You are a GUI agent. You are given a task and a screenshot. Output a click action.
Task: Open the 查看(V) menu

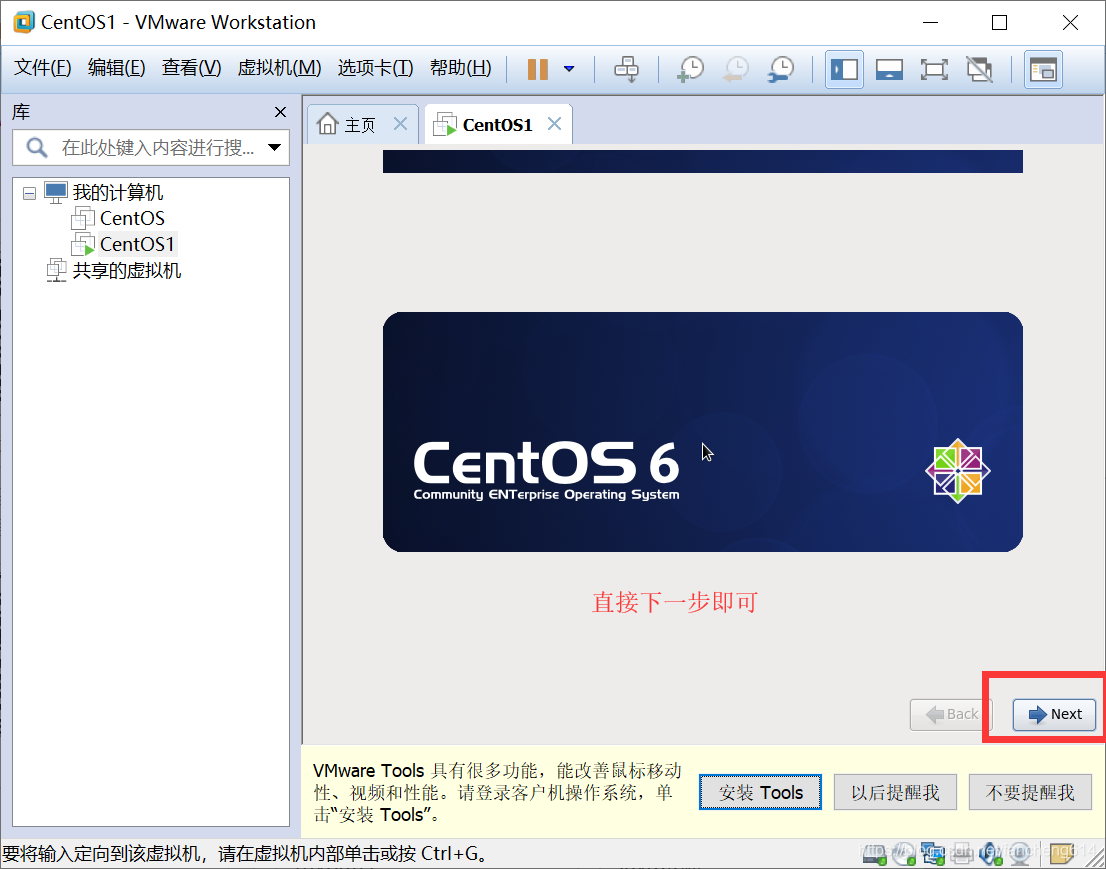(x=191, y=68)
